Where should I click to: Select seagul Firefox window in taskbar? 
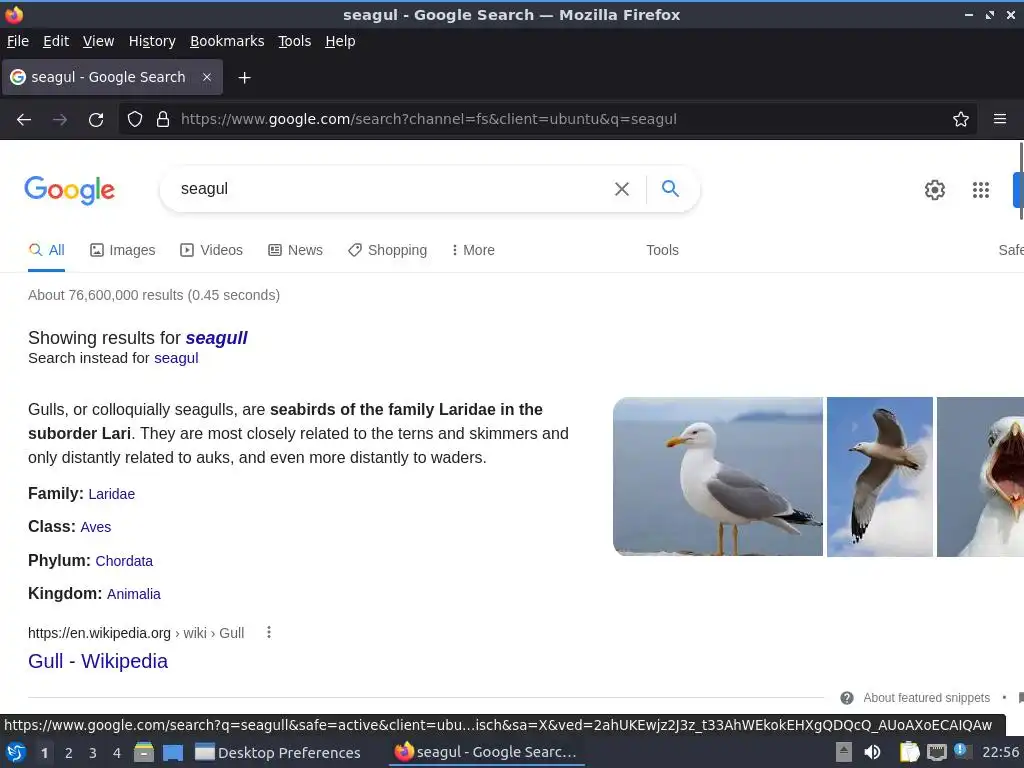[486, 752]
